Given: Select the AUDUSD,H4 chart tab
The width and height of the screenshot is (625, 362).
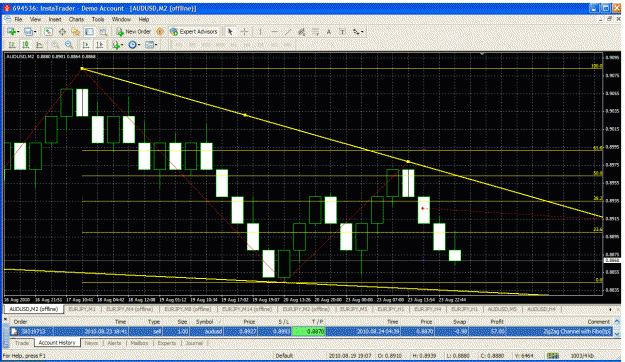Looking at the screenshot, I should pyautogui.click(x=541, y=309).
